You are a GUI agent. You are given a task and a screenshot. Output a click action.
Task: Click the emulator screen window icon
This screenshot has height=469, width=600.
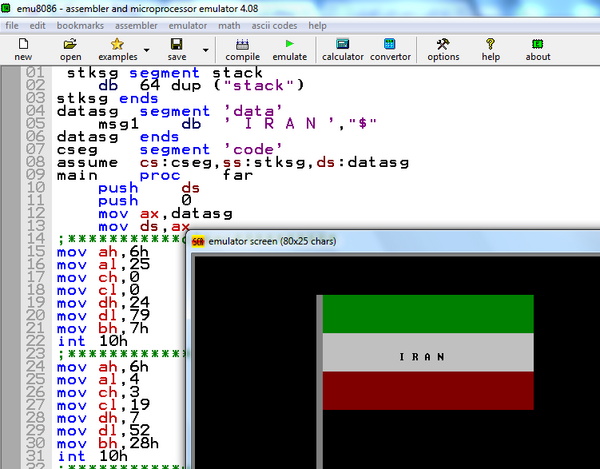coord(198,241)
